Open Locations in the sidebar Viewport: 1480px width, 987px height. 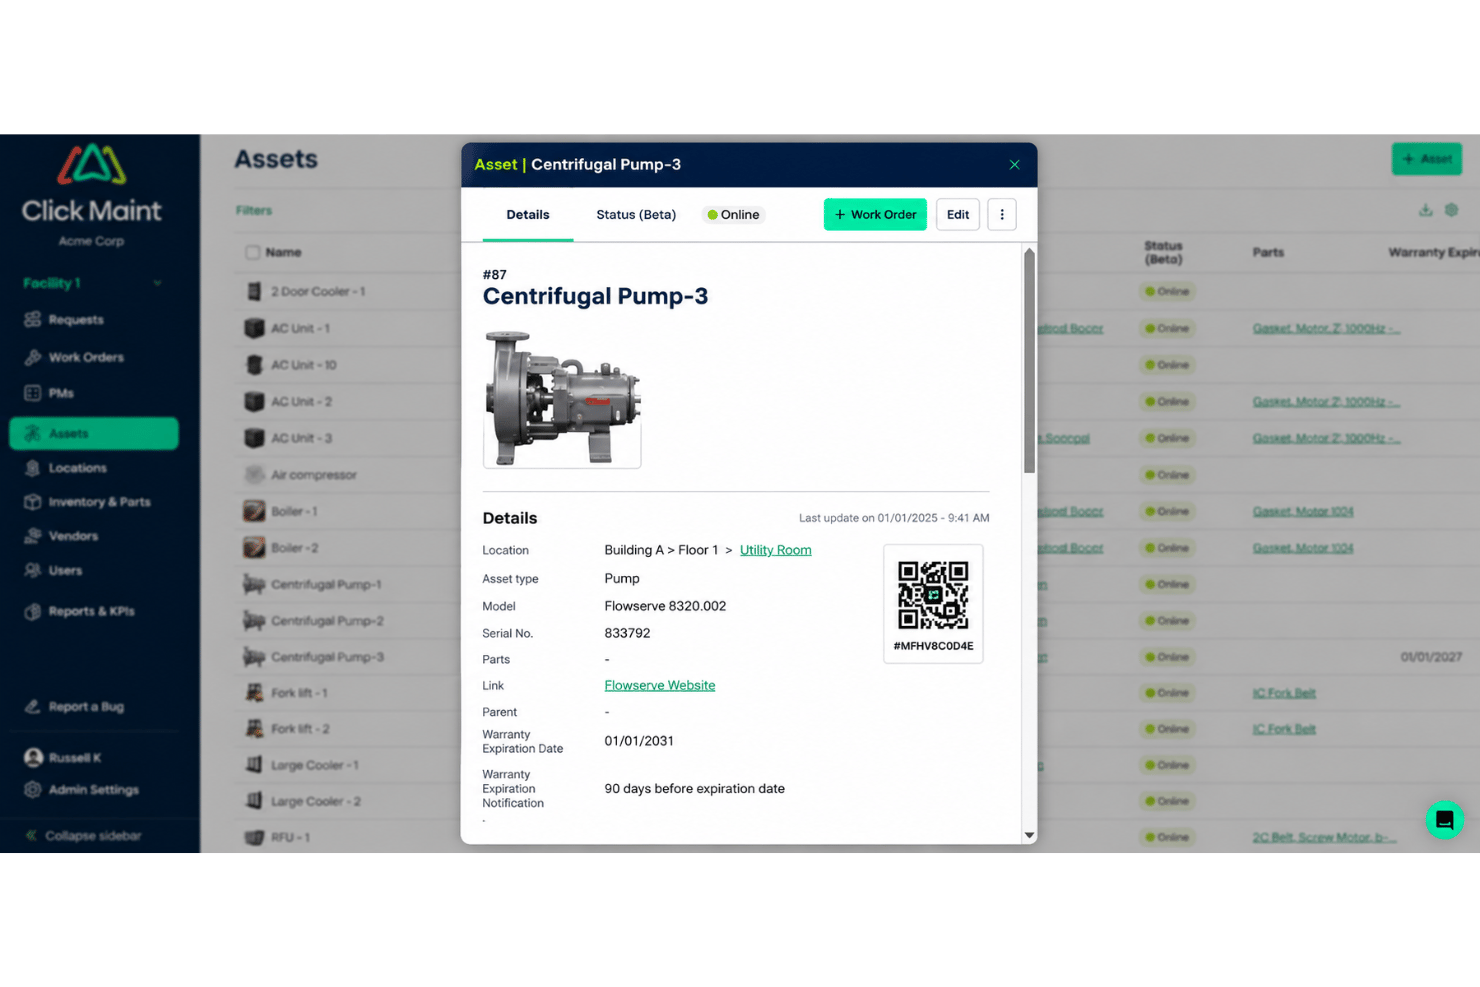tap(77, 468)
